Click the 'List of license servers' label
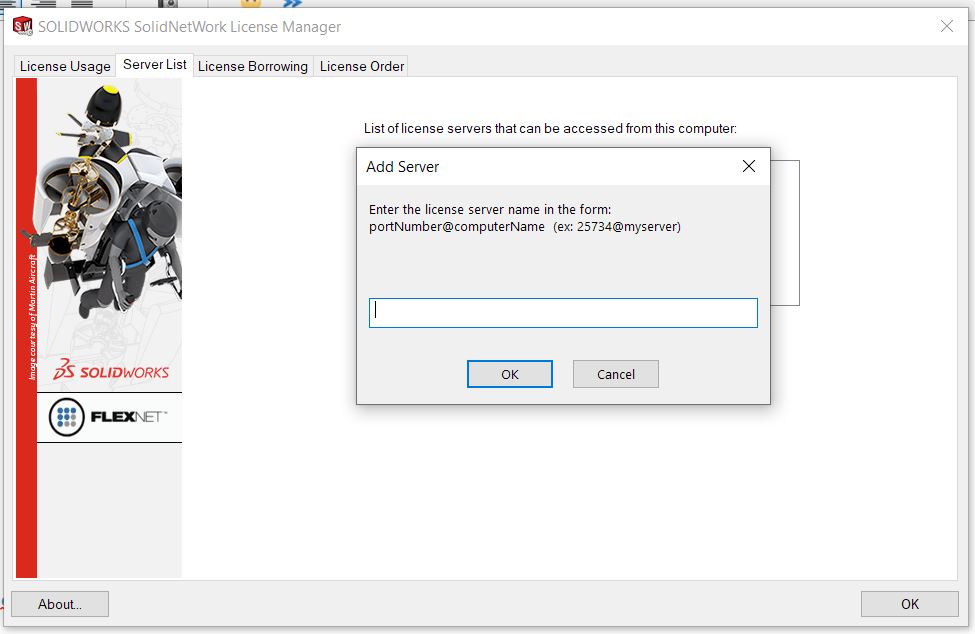Screen dimensions: 975x634 550,129
